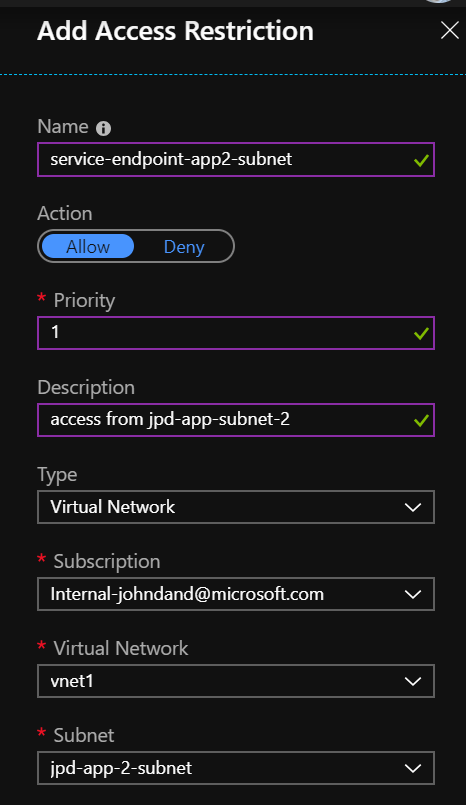The width and height of the screenshot is (466, 805).
Task: Click the green checkmark in Priority field
Action: click(421, 334)
